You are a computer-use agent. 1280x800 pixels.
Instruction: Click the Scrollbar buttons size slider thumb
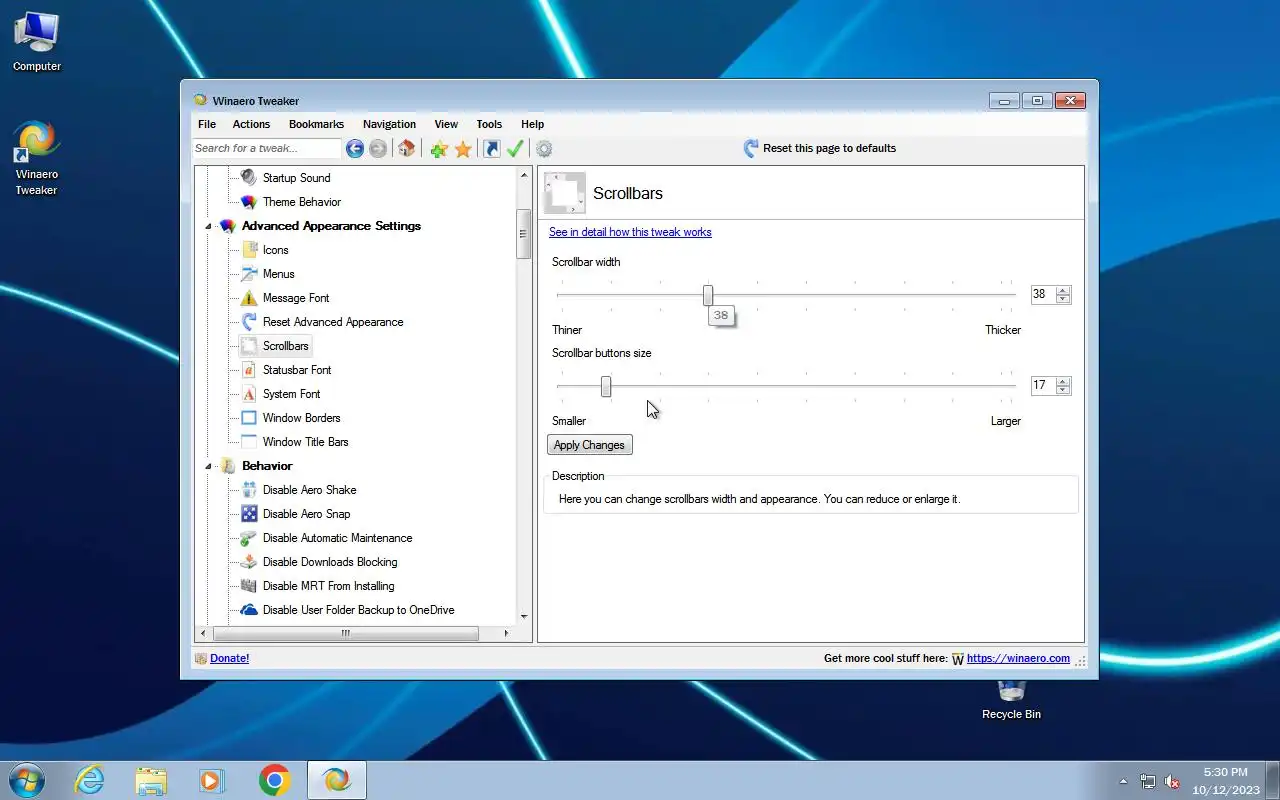click(606, 386)
